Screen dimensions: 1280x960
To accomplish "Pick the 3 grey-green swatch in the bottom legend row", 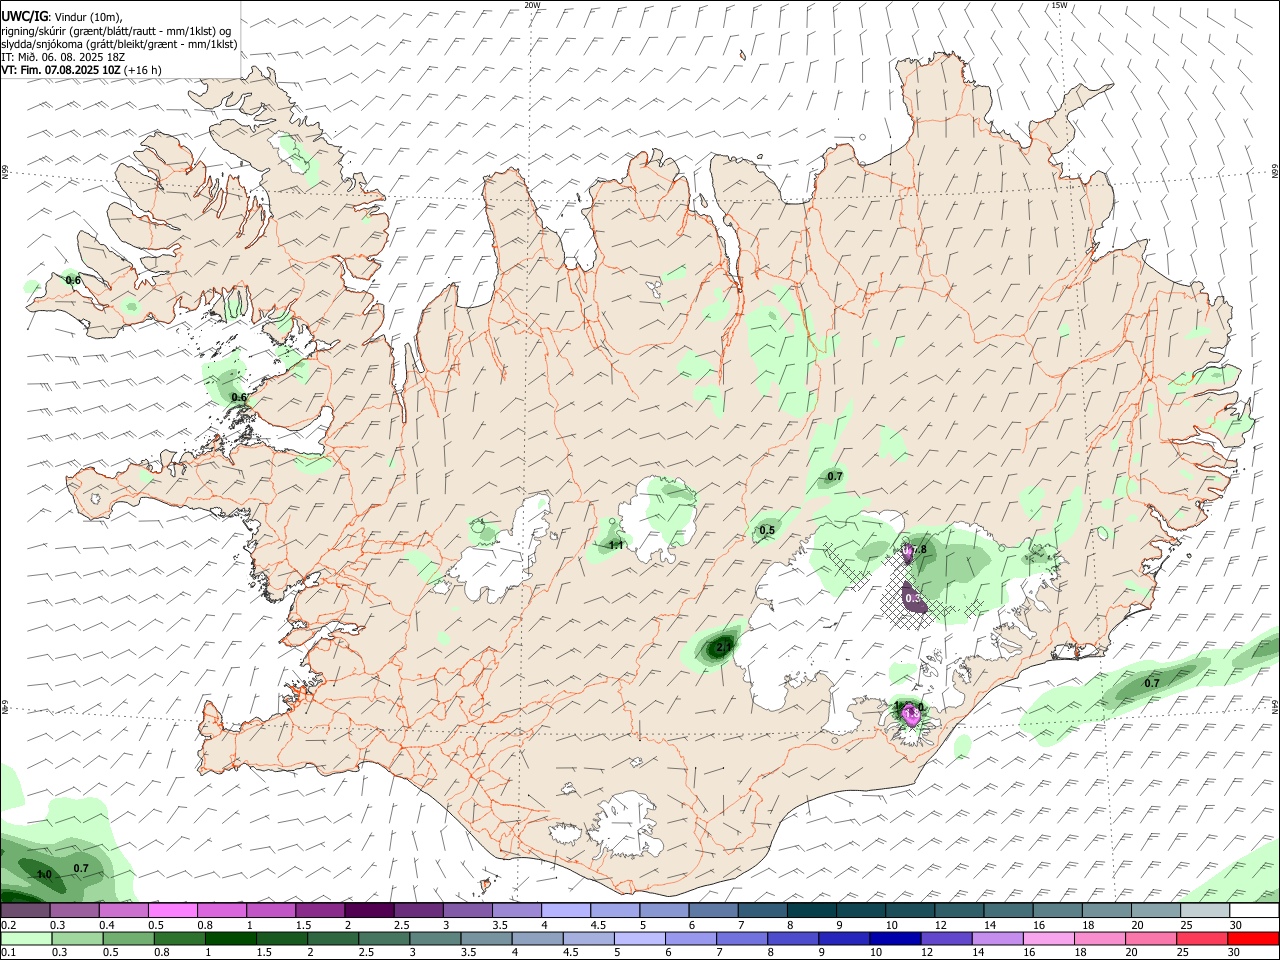I will pyautogui.click(x=435, y=938).
